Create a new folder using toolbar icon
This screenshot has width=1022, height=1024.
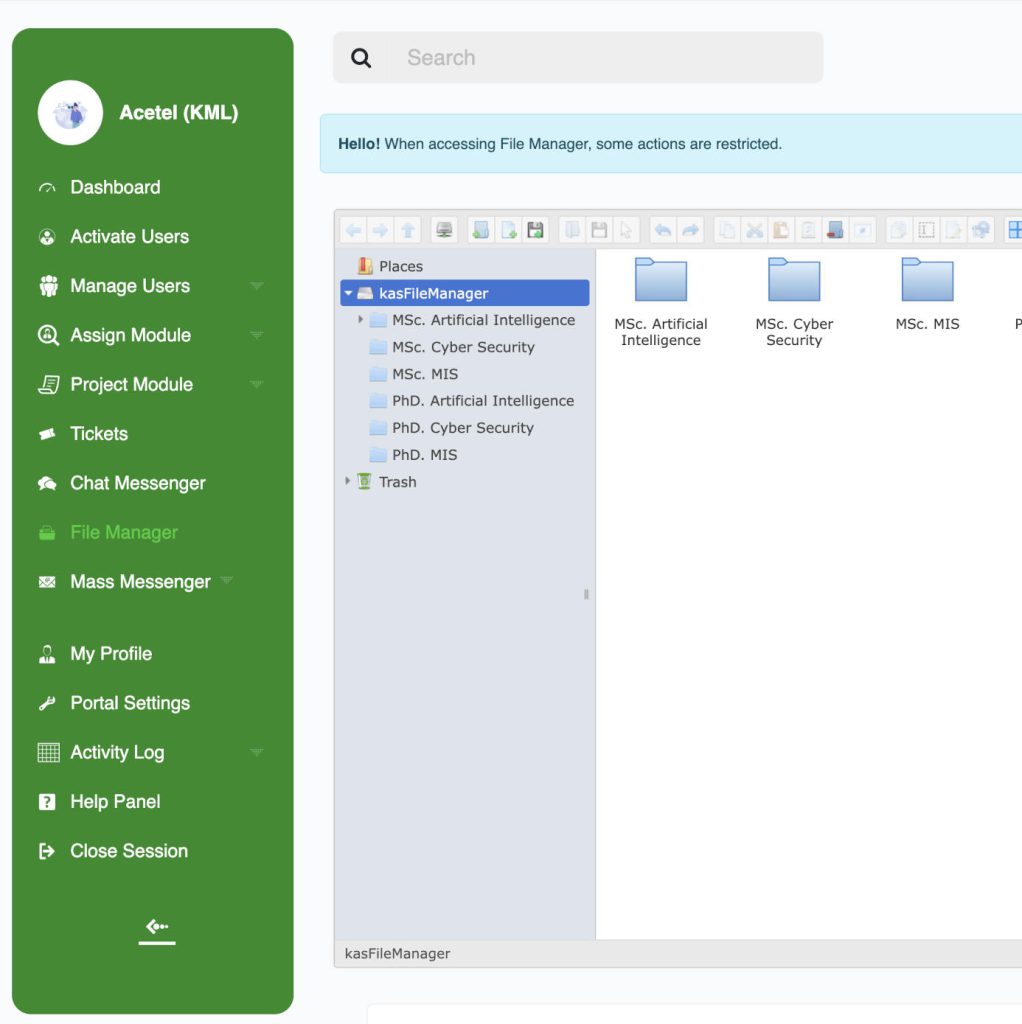(481, 230)
